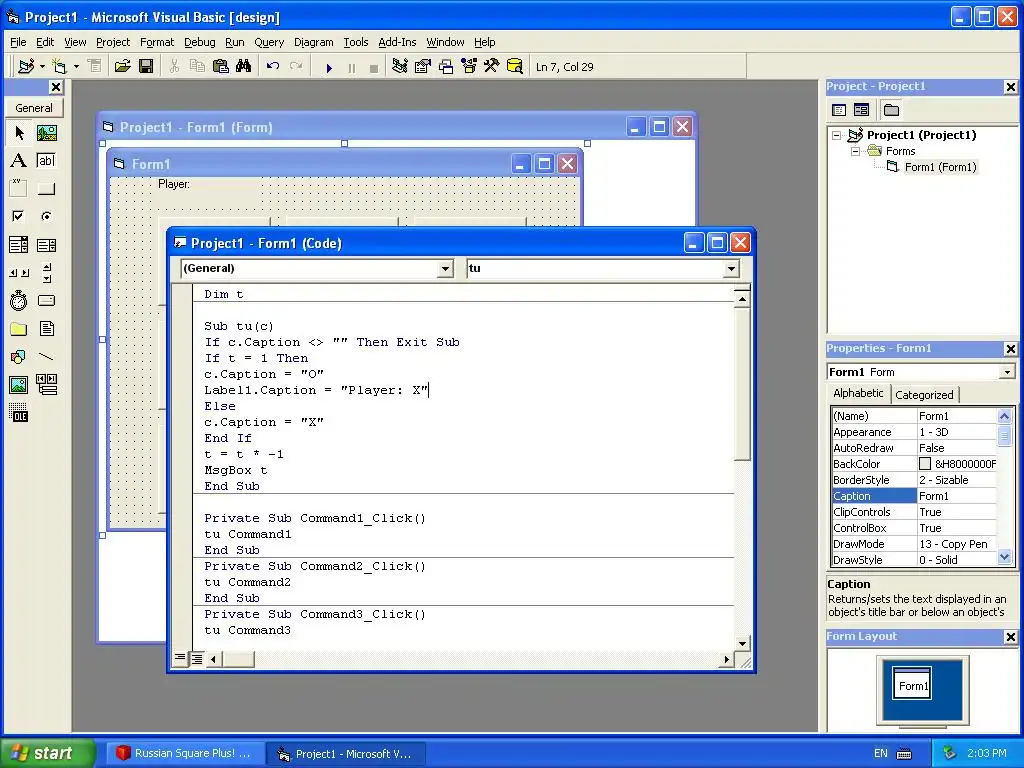Select the DirListBox folder control in toolbox
1024x768 pixels.
tap(19, 328)
